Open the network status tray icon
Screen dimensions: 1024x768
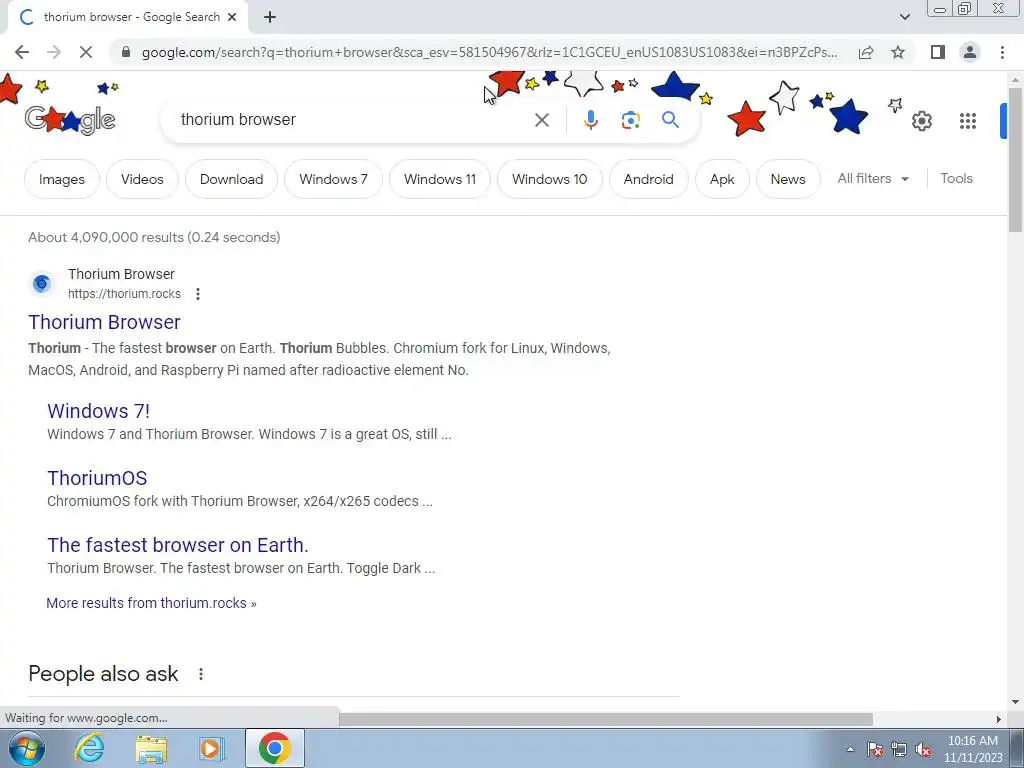899,750
